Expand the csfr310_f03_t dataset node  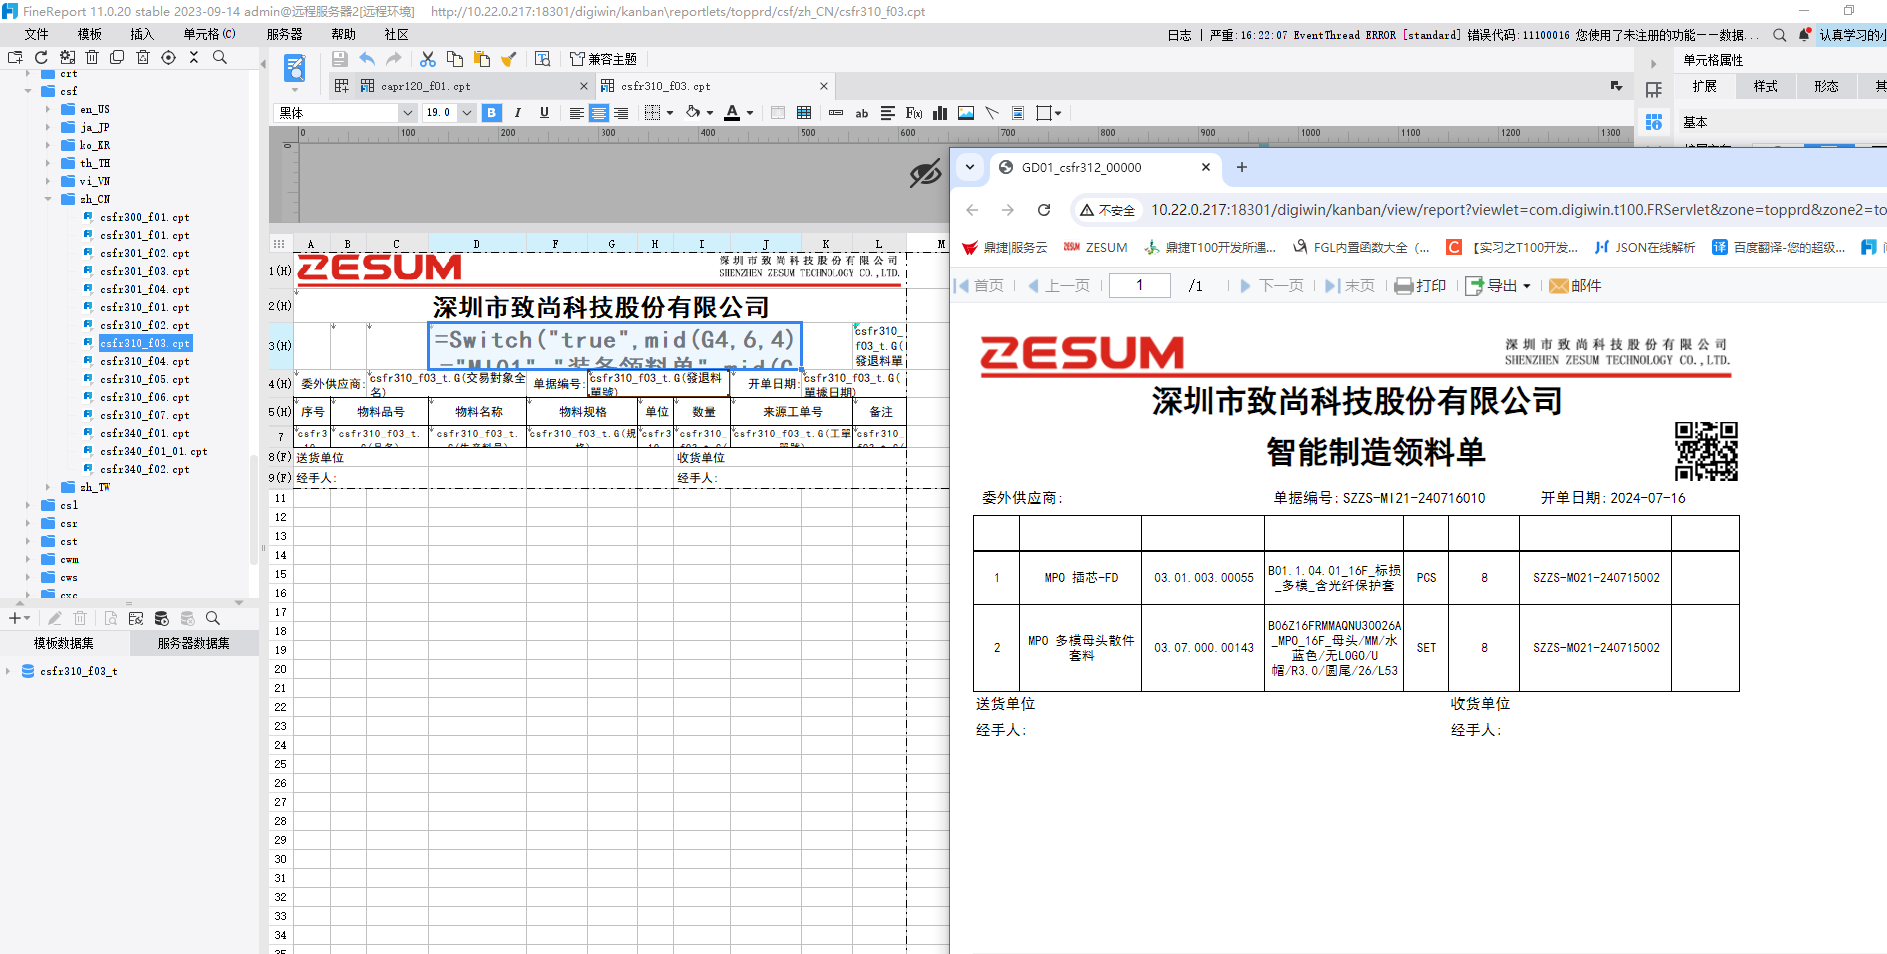coord(8,671)
